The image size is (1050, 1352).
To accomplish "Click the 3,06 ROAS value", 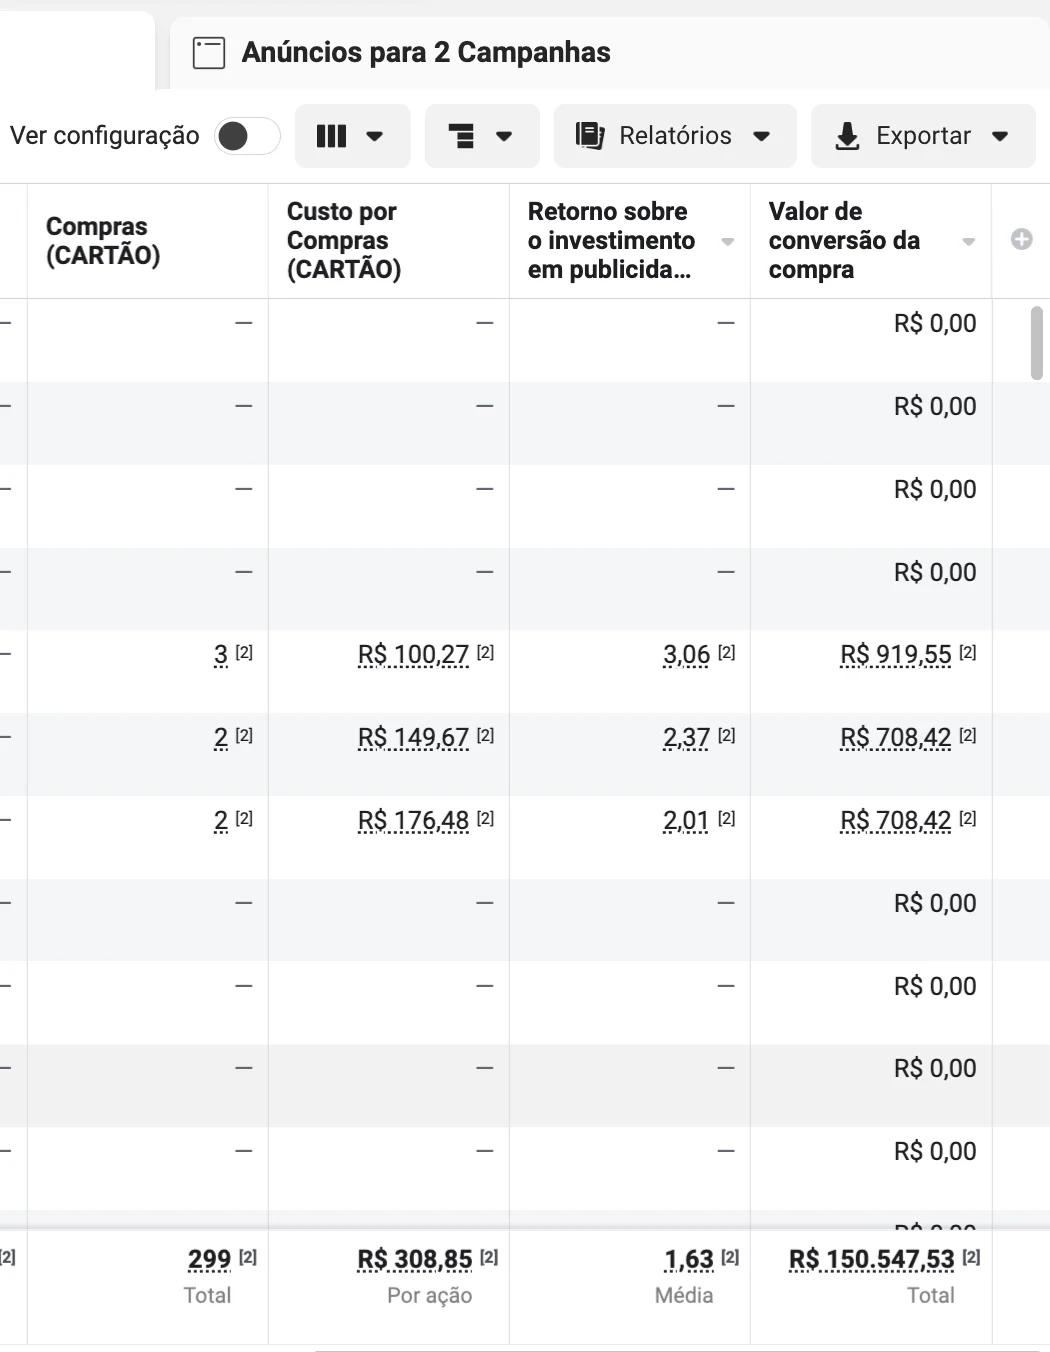I will point(686,655).
